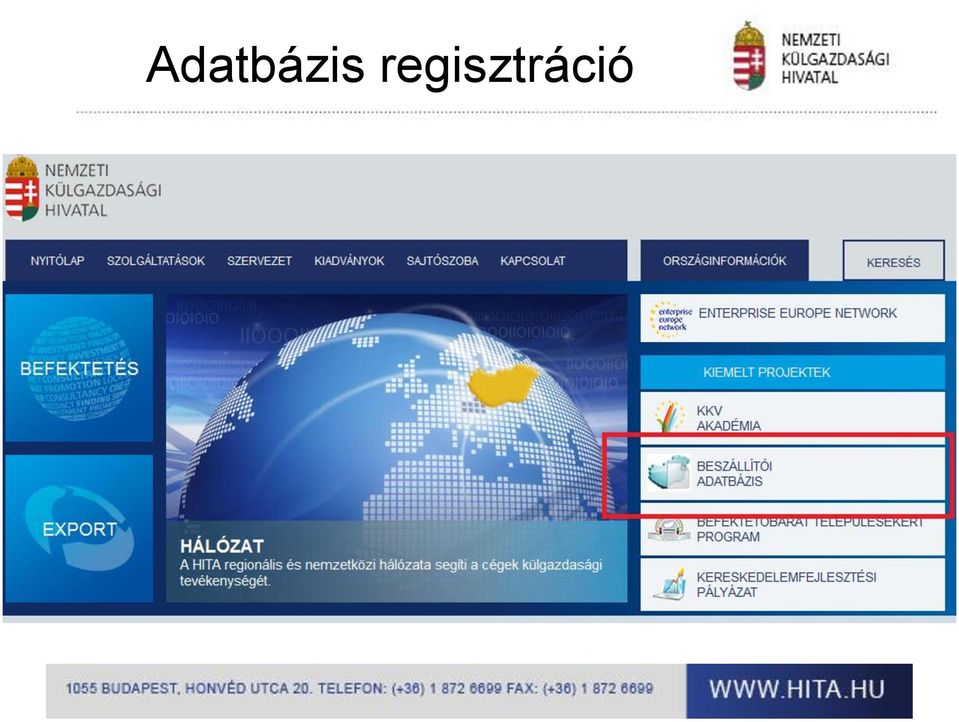
Task: Open the KERESKEDELEMFEJLESZTÉSI PÁLYÁZAT link
Action: (787, 584)
